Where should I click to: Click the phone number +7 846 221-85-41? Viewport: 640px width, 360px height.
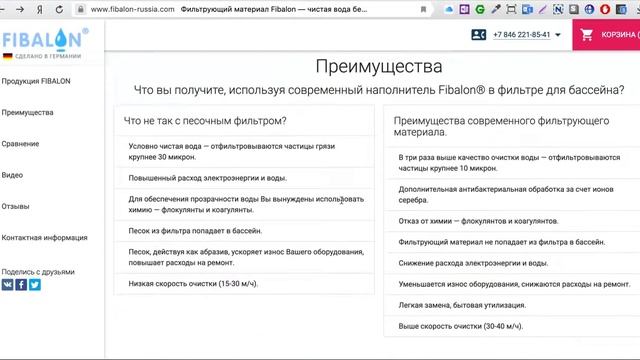pyautogui.click(x=522, y=35)
